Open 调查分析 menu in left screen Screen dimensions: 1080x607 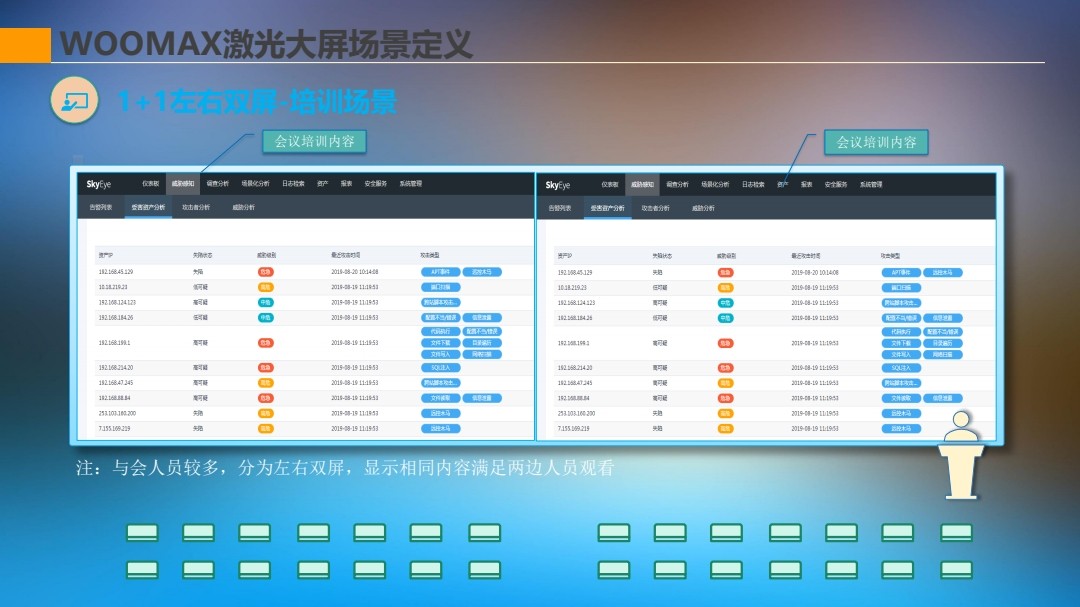pos(218,184)
